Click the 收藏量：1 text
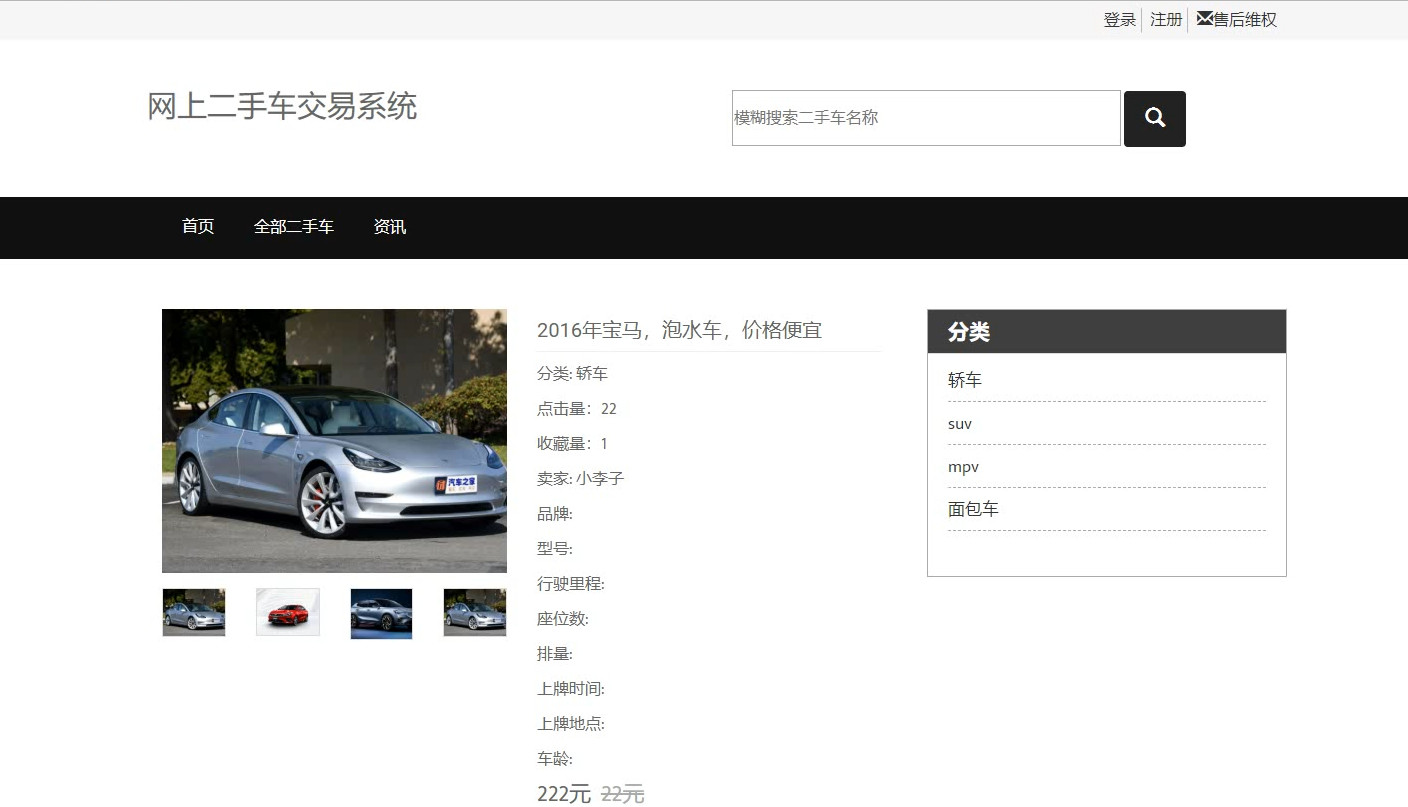Viewport: 1408px width, 807px height. click(573, 444)
